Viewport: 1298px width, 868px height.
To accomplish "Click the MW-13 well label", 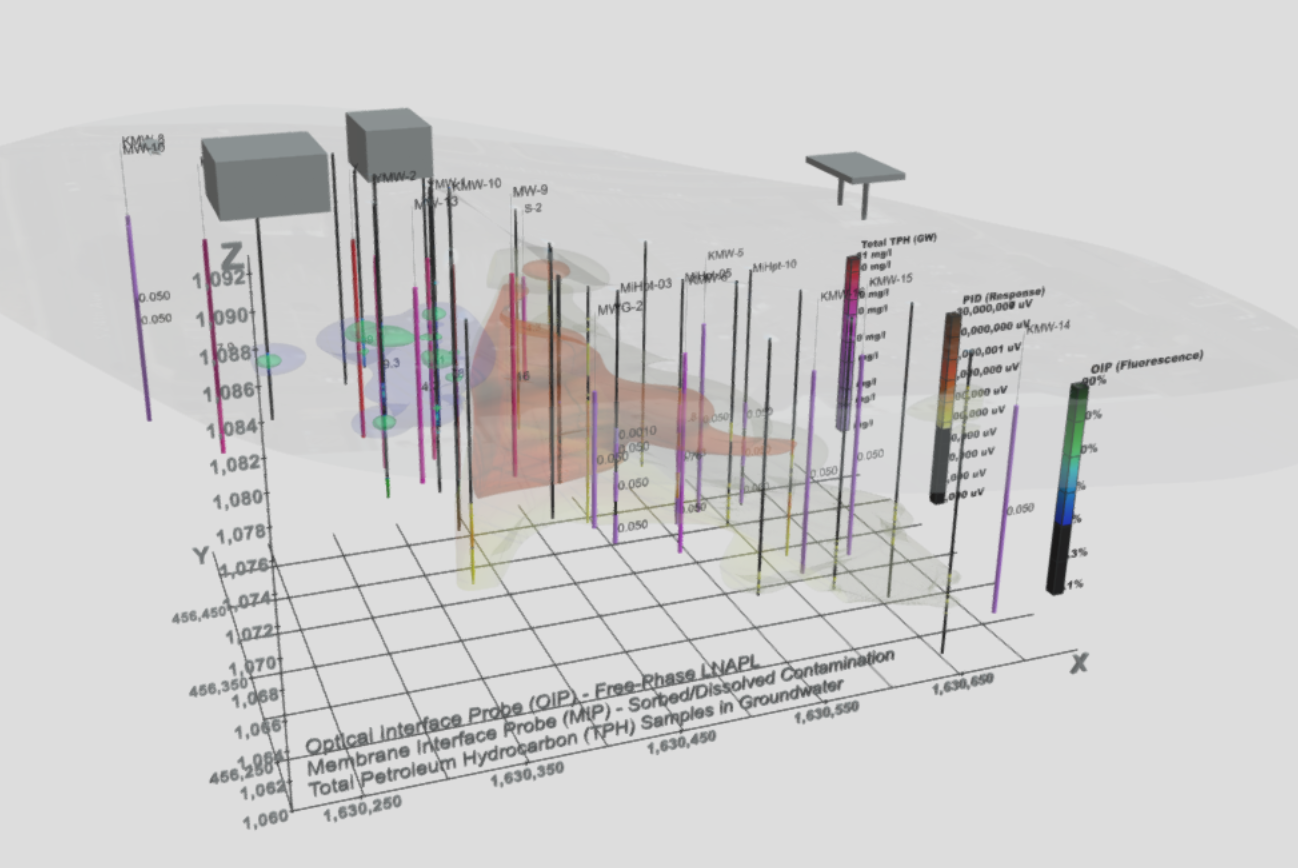I will tap(436, 203).
